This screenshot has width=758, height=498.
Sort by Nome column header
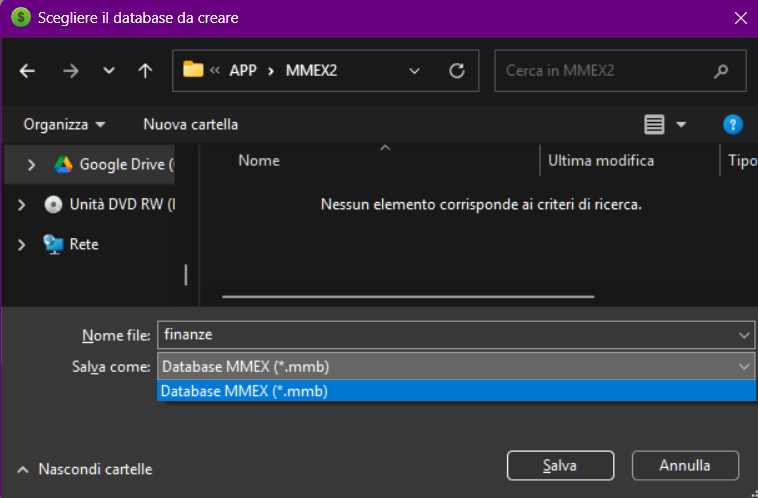[259, 161]
